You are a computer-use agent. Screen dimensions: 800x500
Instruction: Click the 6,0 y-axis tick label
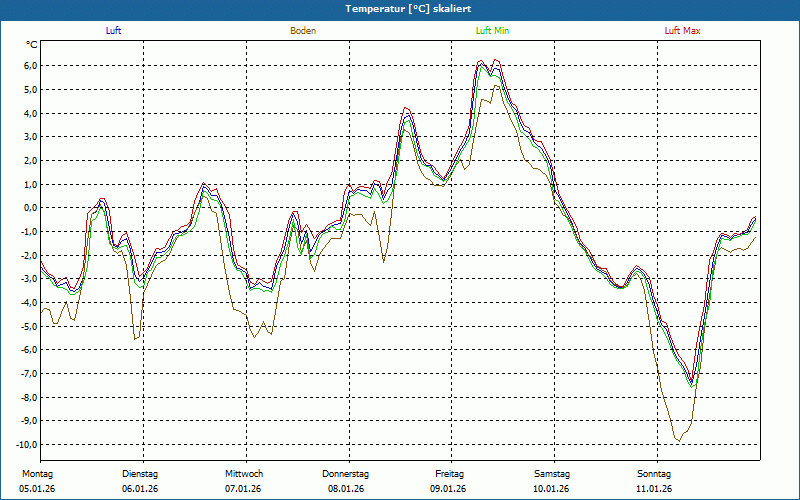click(x=30, y=66)
